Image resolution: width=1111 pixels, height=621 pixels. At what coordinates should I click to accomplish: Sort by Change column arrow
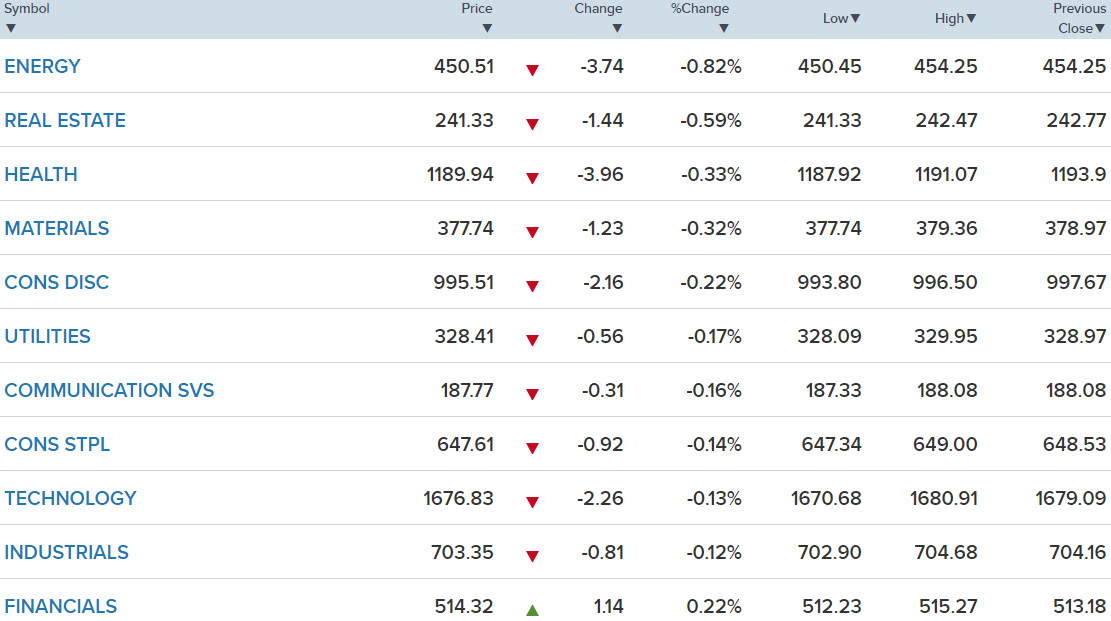coord(617,28)
